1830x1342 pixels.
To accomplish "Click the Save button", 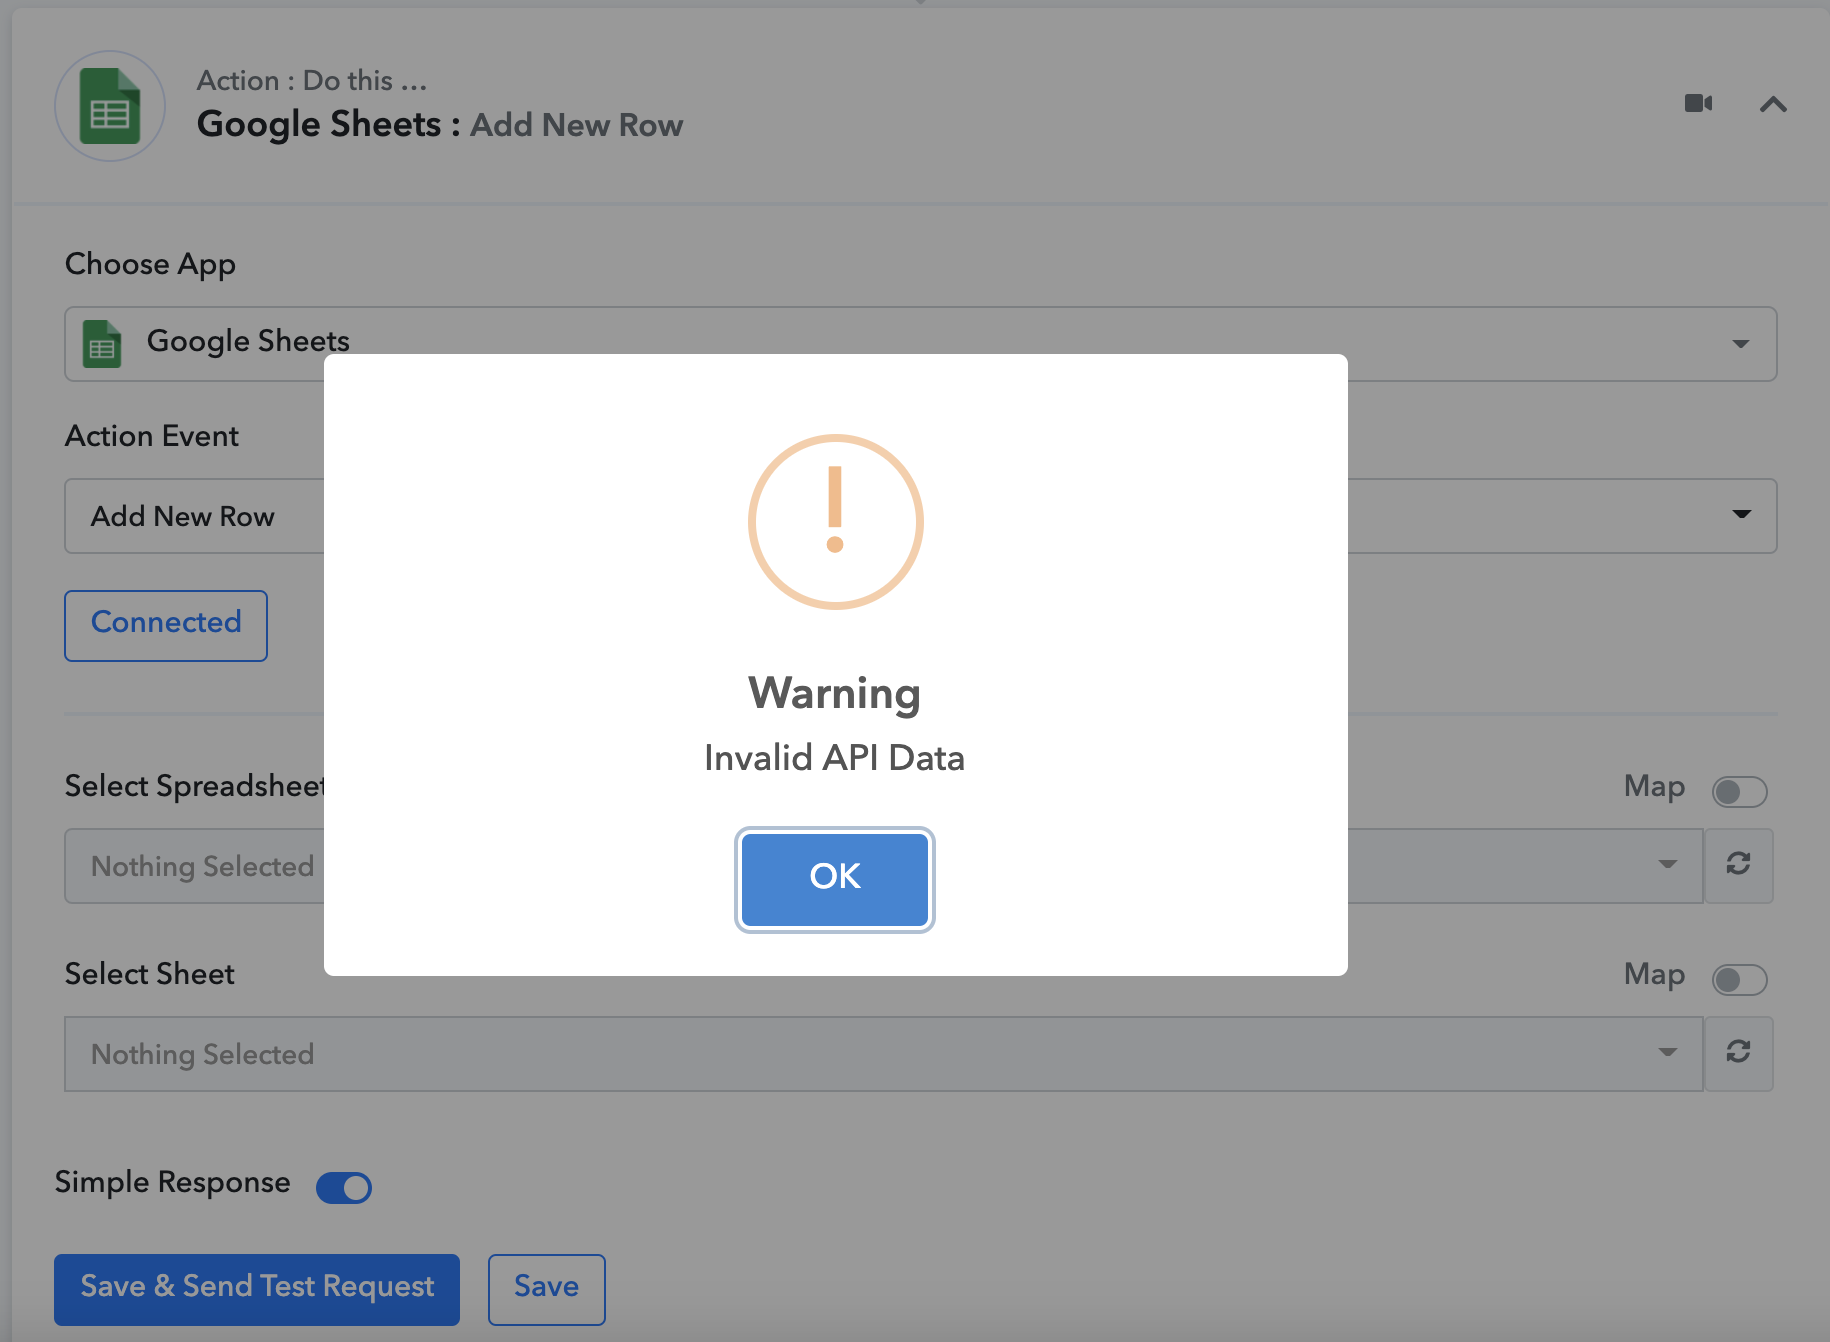I will click(x=547, y=1289).
